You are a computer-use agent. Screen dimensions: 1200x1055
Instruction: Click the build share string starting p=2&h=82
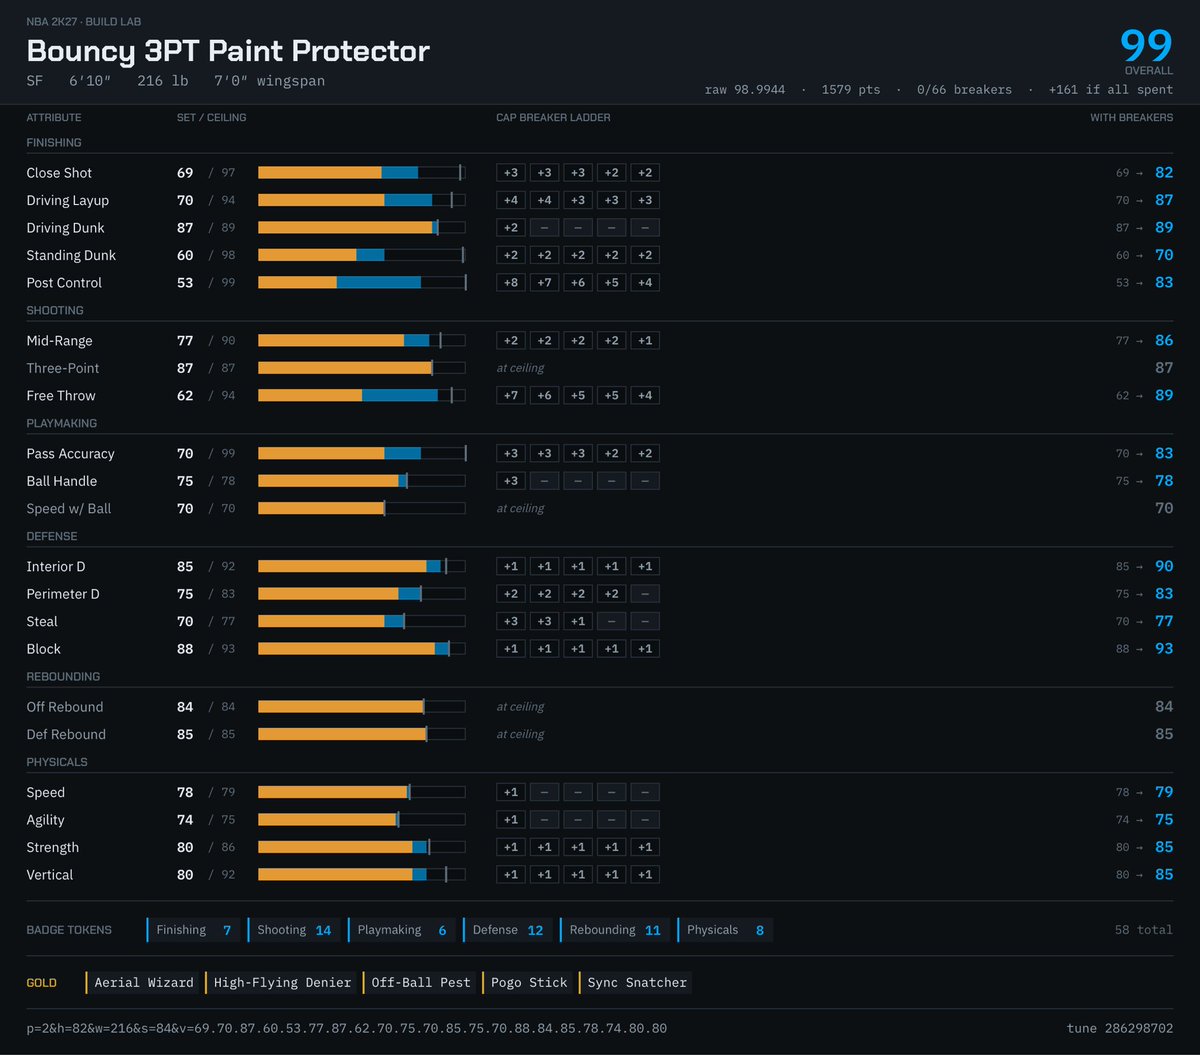point(347,1028)
